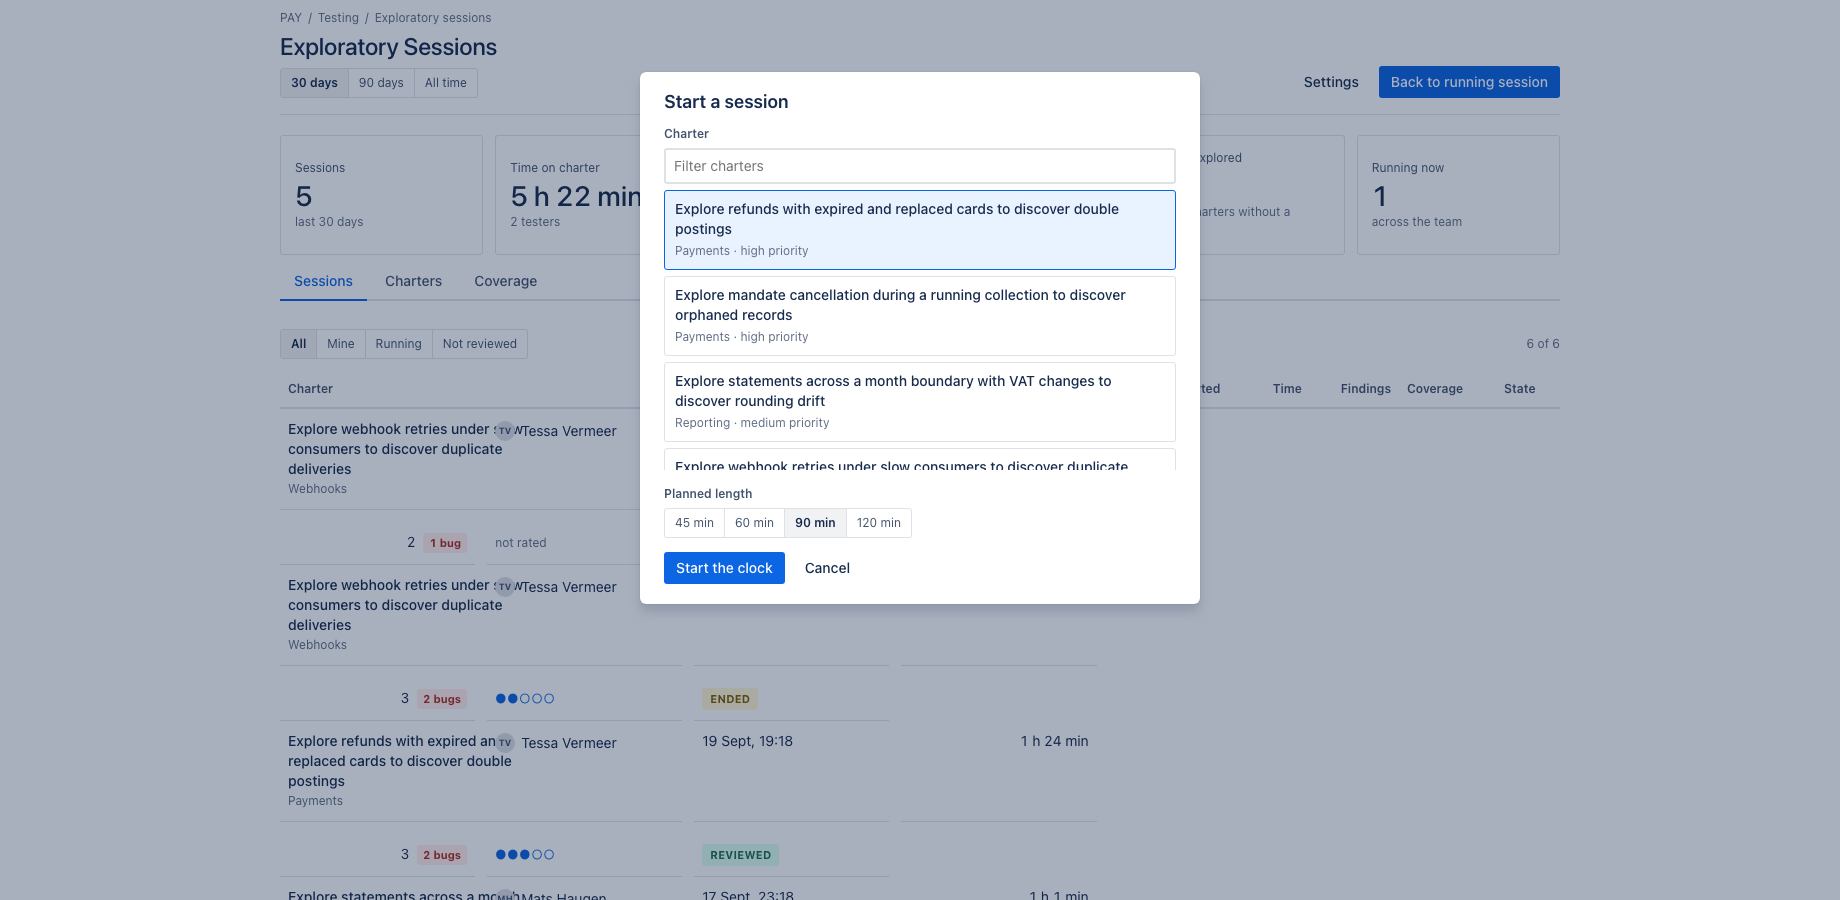1840x900 pixels.
Task: Choose the mandate cancellation charter option
Action: 919,316
